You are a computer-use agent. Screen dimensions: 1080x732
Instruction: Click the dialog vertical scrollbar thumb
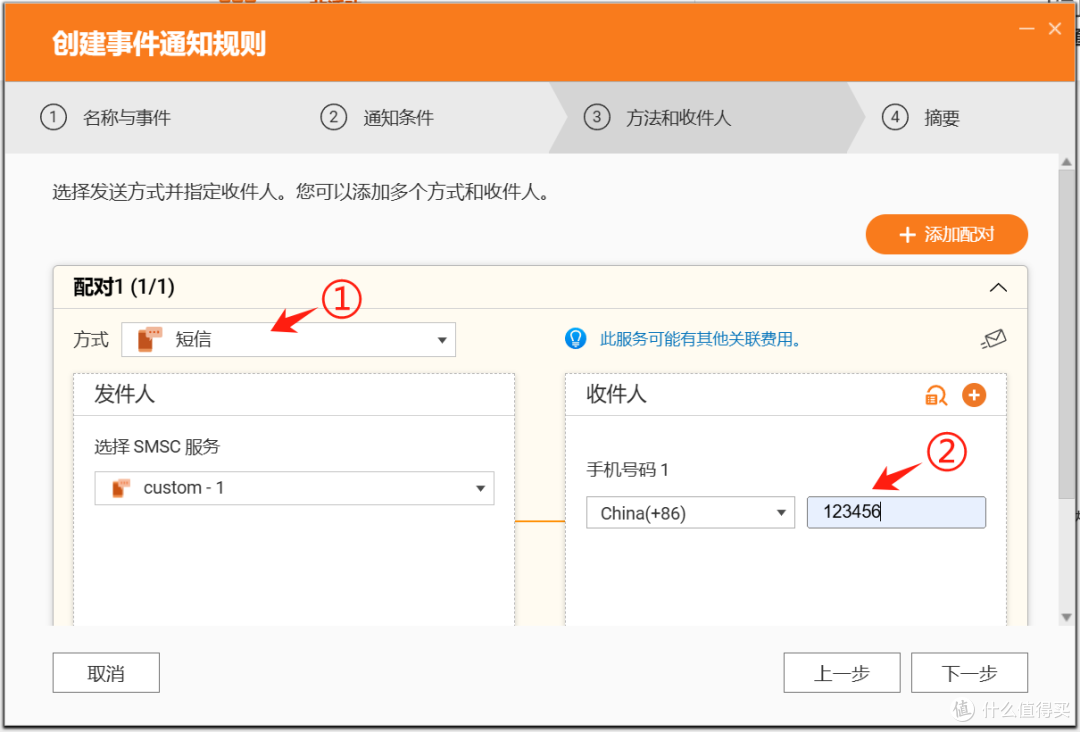[x=1066, y=334]
